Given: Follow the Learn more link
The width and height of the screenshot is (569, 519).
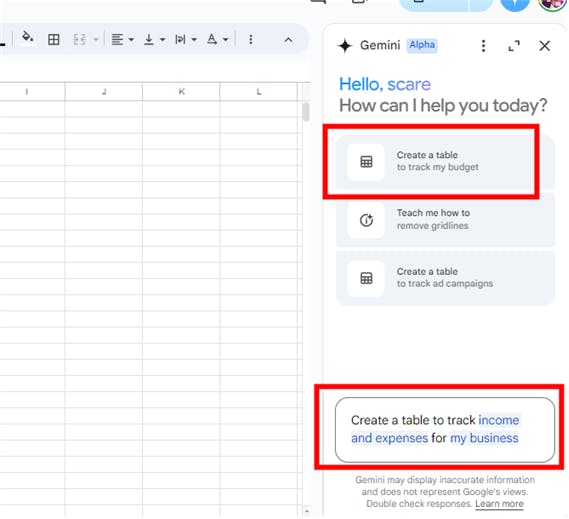Looking at the screenshot, I should tap(499, 504).
